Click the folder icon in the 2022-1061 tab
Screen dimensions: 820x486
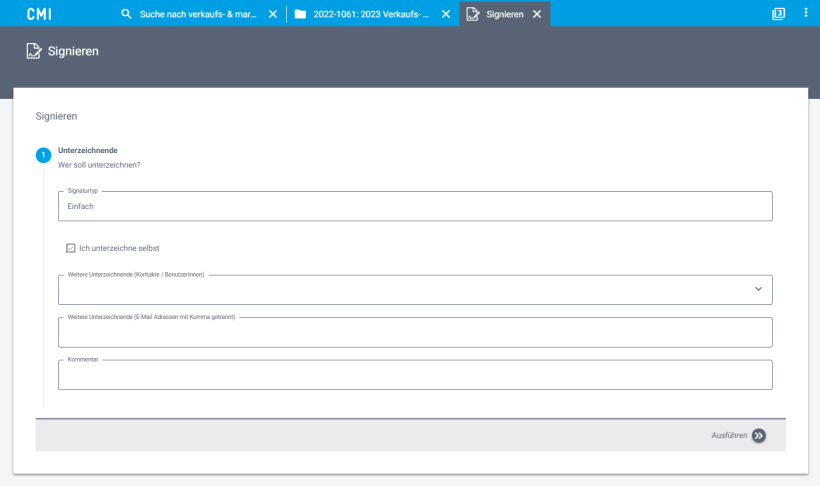point(300,14)
